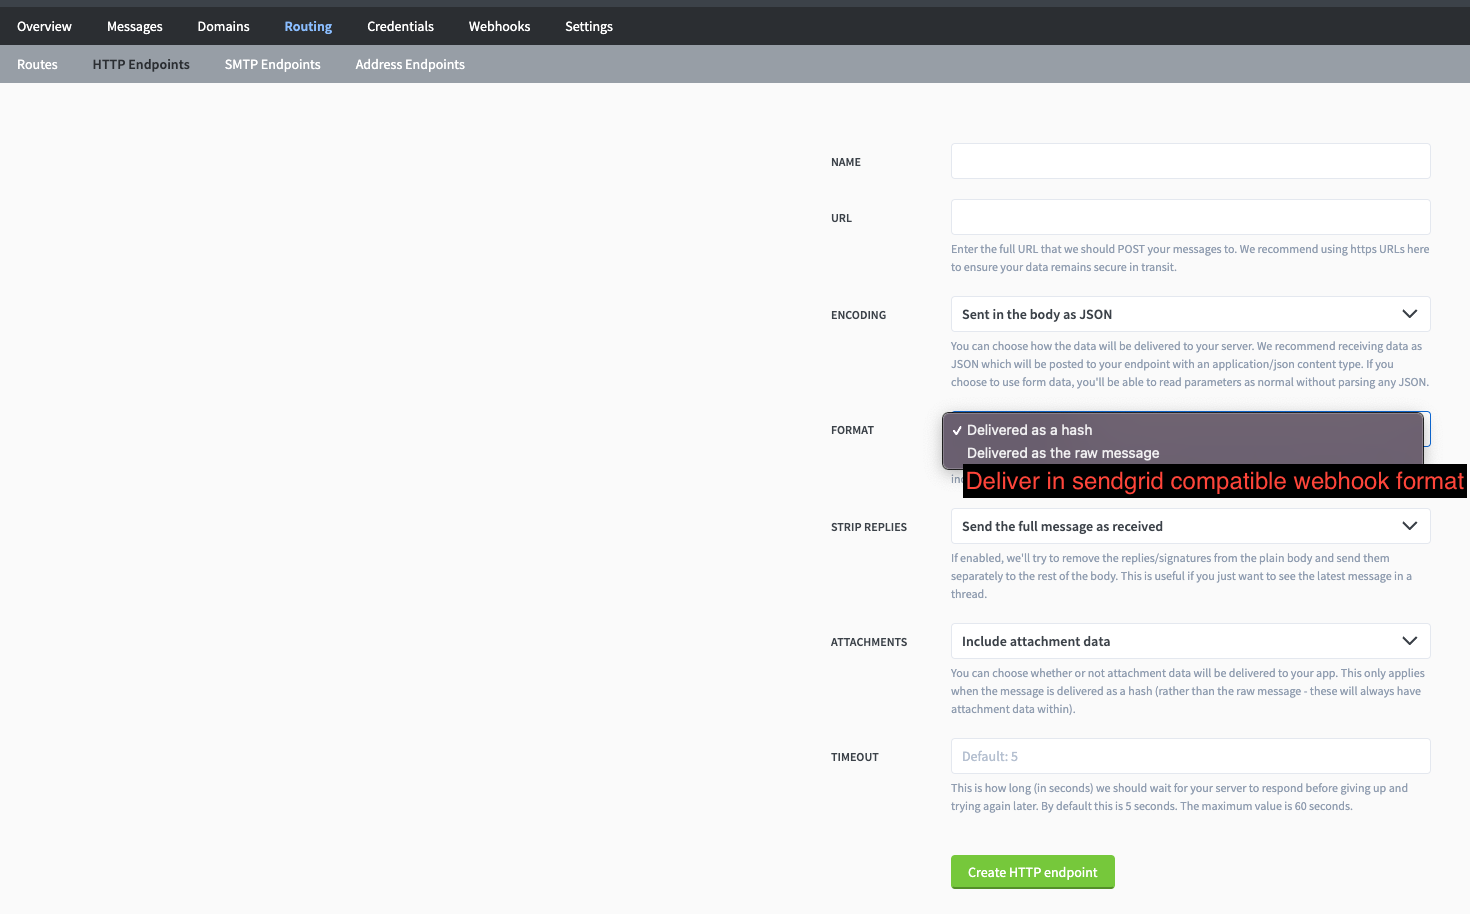Click the Attachments dropdown chevron arrow
1470x914 pixels.
1409,641
